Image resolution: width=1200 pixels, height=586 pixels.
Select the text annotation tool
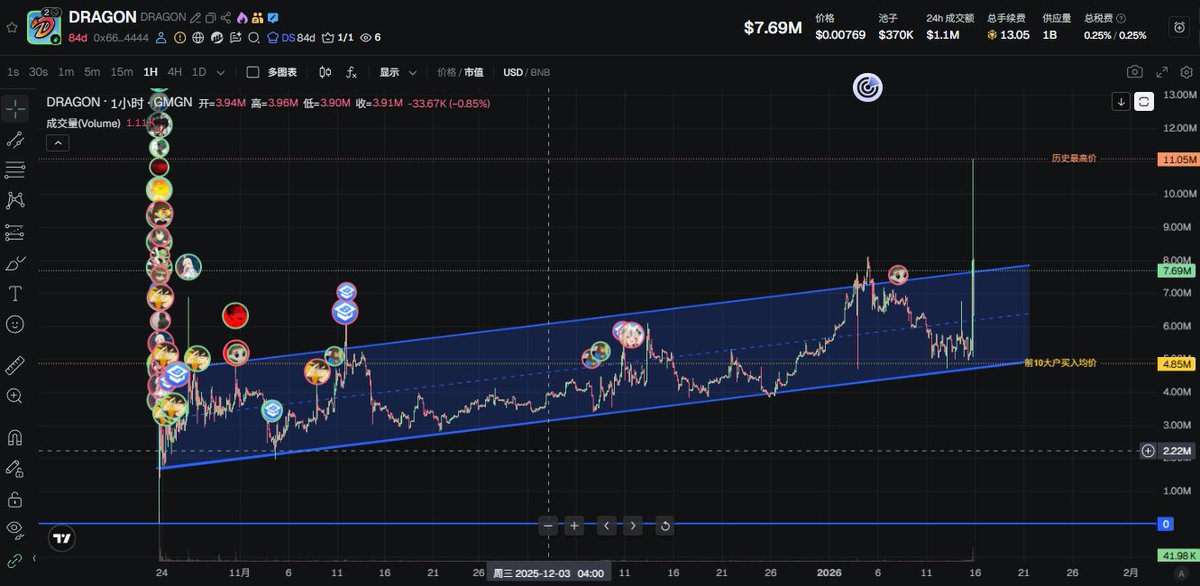point(15,294)
